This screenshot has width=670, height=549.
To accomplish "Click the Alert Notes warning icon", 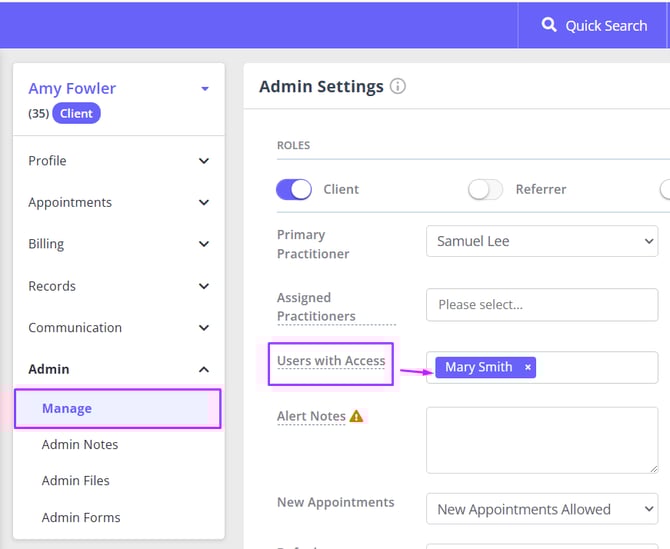I will (x=357, y=416).
